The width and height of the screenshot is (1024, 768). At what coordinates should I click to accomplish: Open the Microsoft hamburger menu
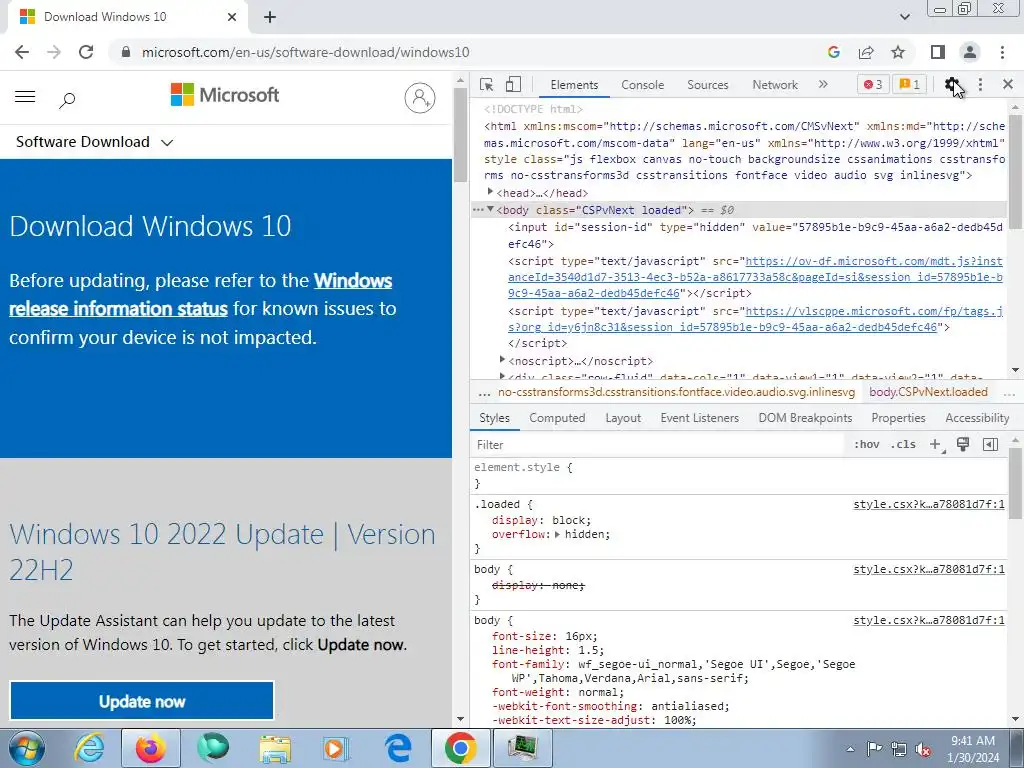(x=25, y=97)
